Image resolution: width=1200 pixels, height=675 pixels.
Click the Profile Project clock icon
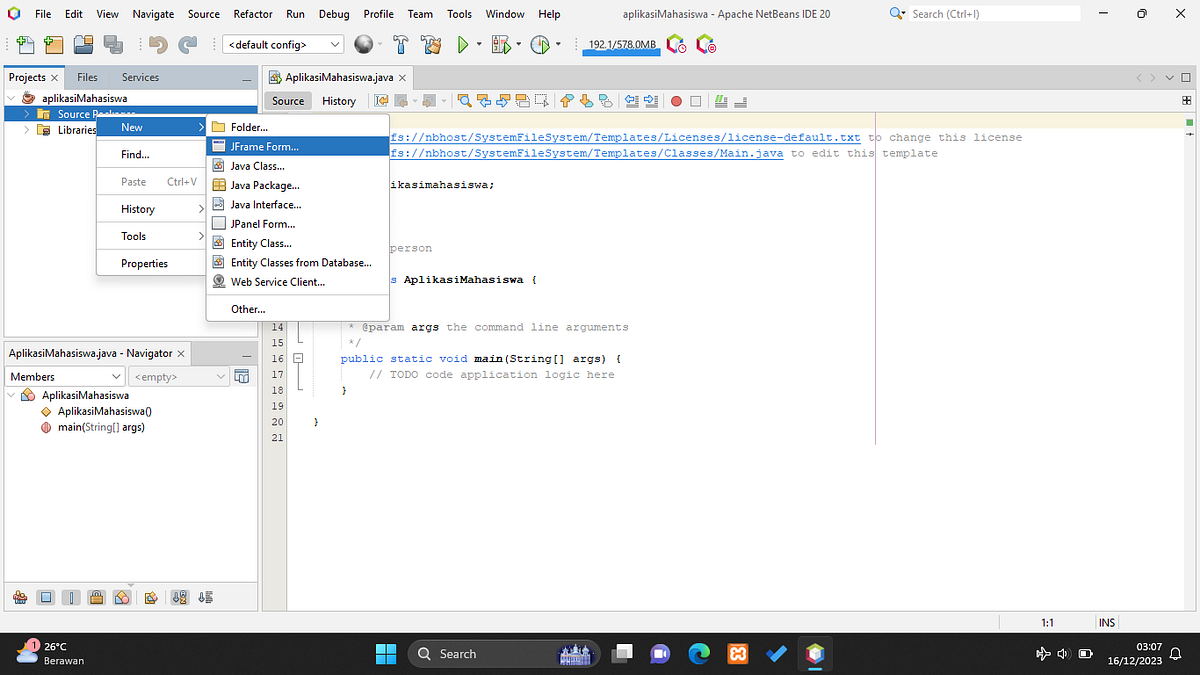pos(540,45)
